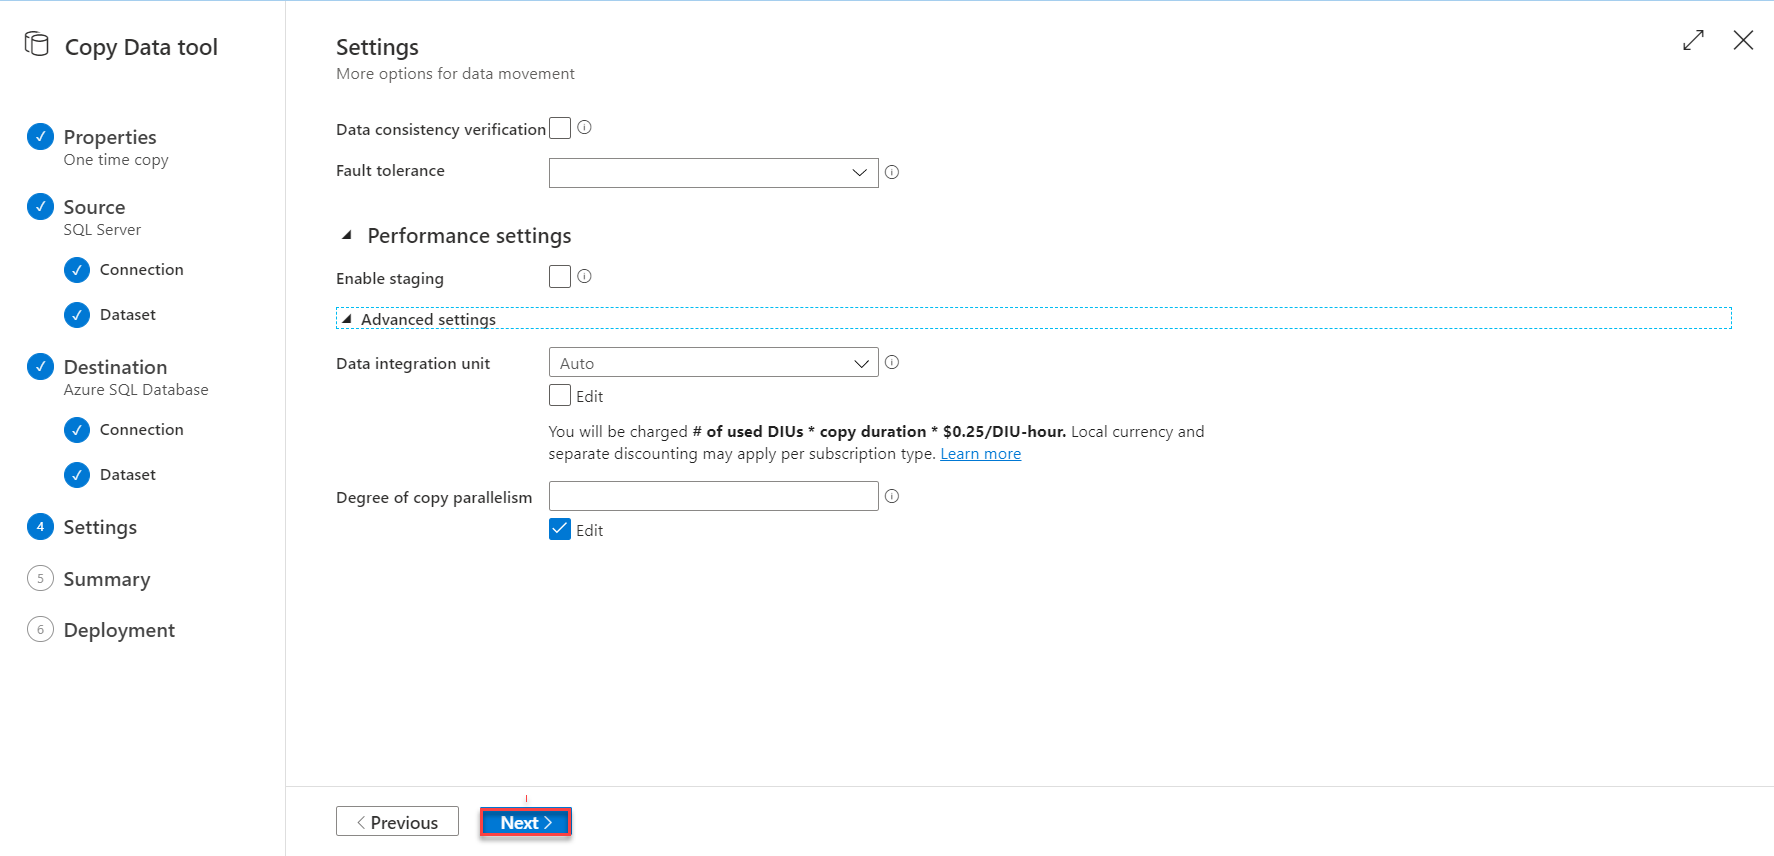This screenshot has height=856, width=1774.
Task: Click the info icon beside Data consistency verification
Action: click(585, 128)
